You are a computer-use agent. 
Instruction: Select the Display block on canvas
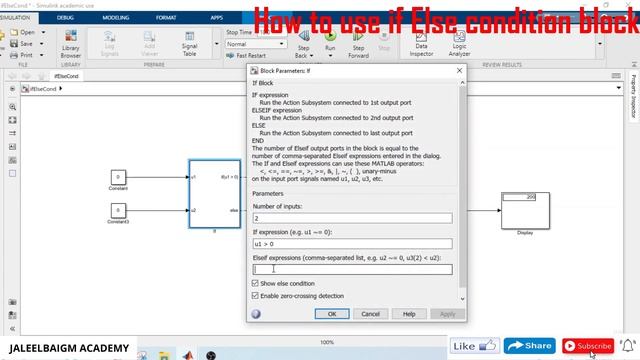pos(525,211)
